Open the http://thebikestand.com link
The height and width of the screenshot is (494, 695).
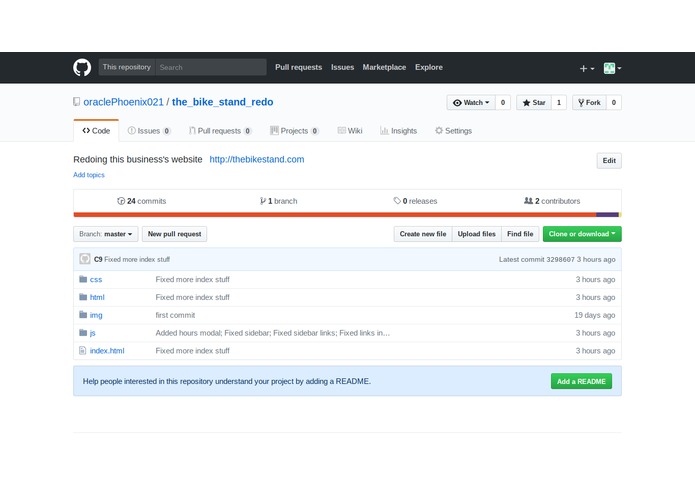click(257, 159)
